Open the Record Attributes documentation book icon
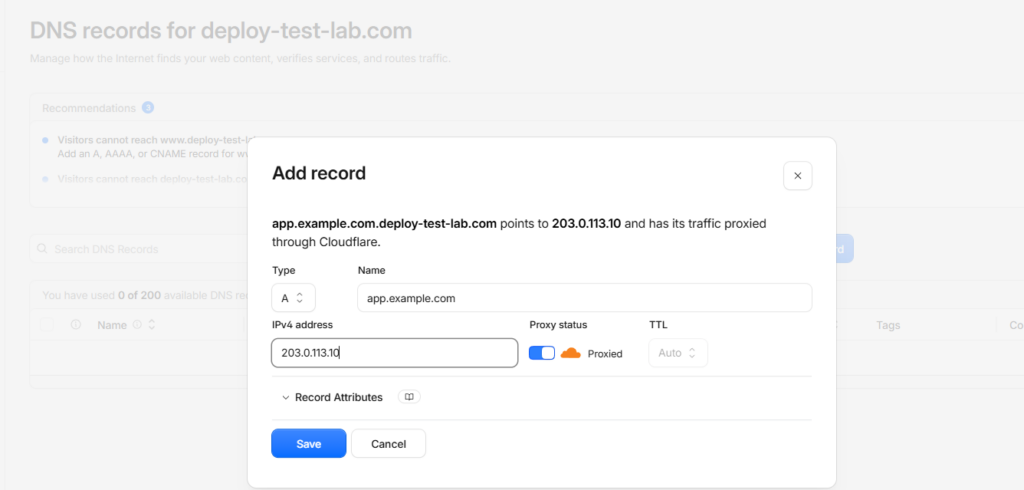This screenshot has width=1024, height=490. click(409, 397)
